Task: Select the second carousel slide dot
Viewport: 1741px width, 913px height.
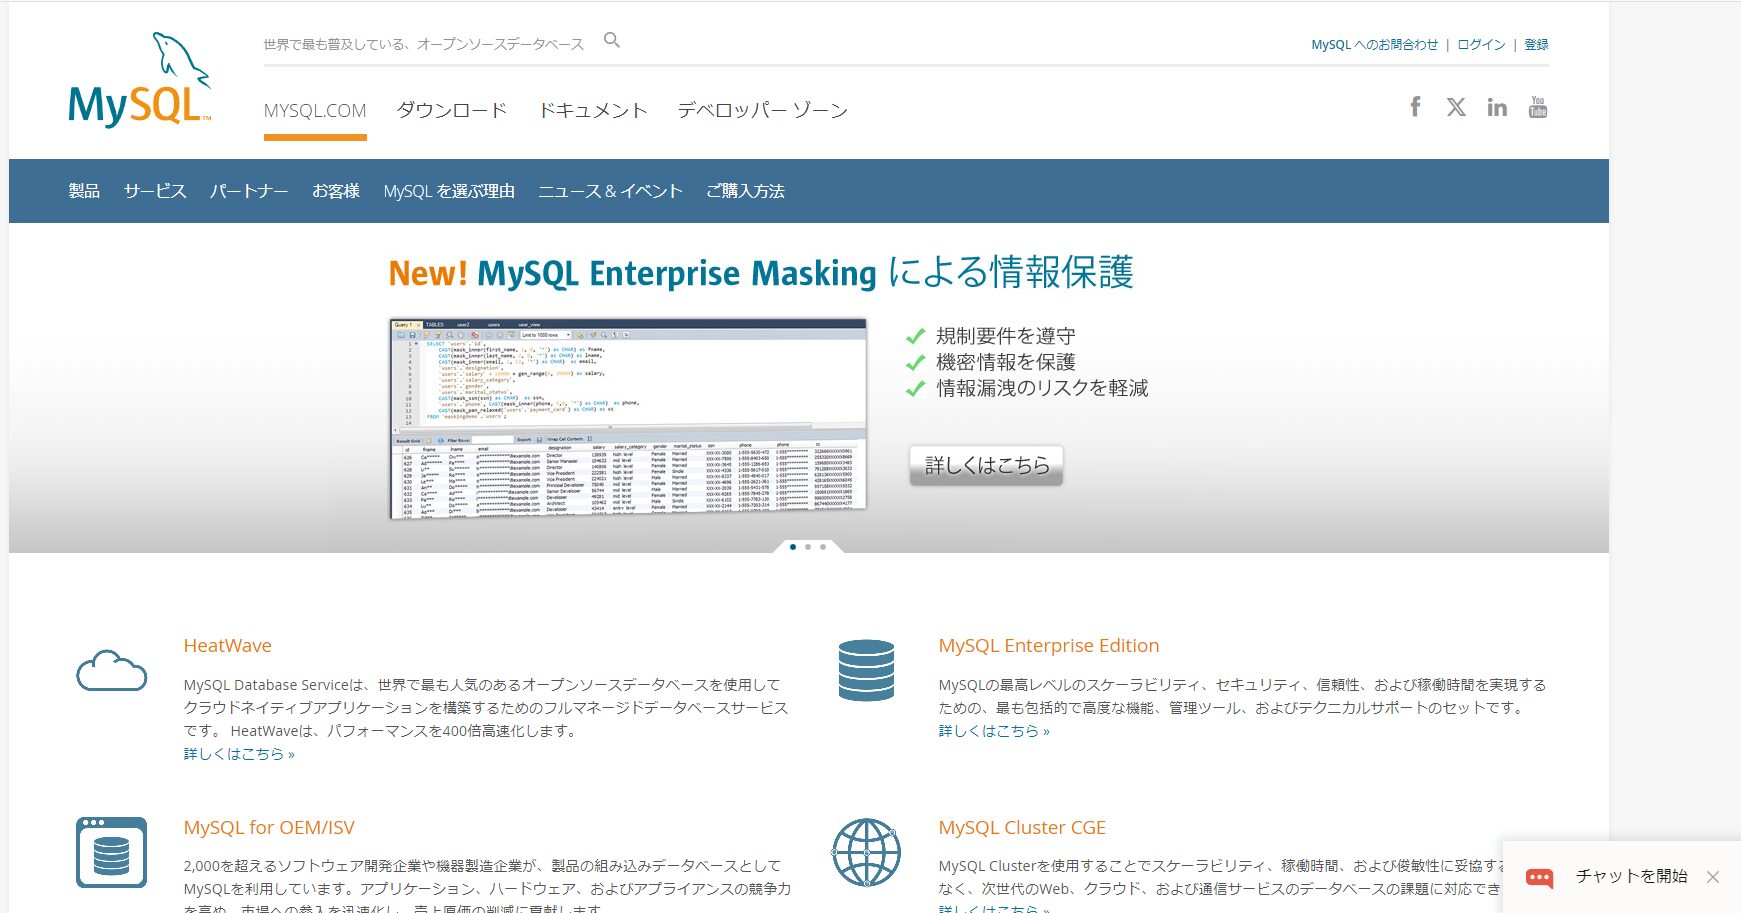Action: (808, 547)
